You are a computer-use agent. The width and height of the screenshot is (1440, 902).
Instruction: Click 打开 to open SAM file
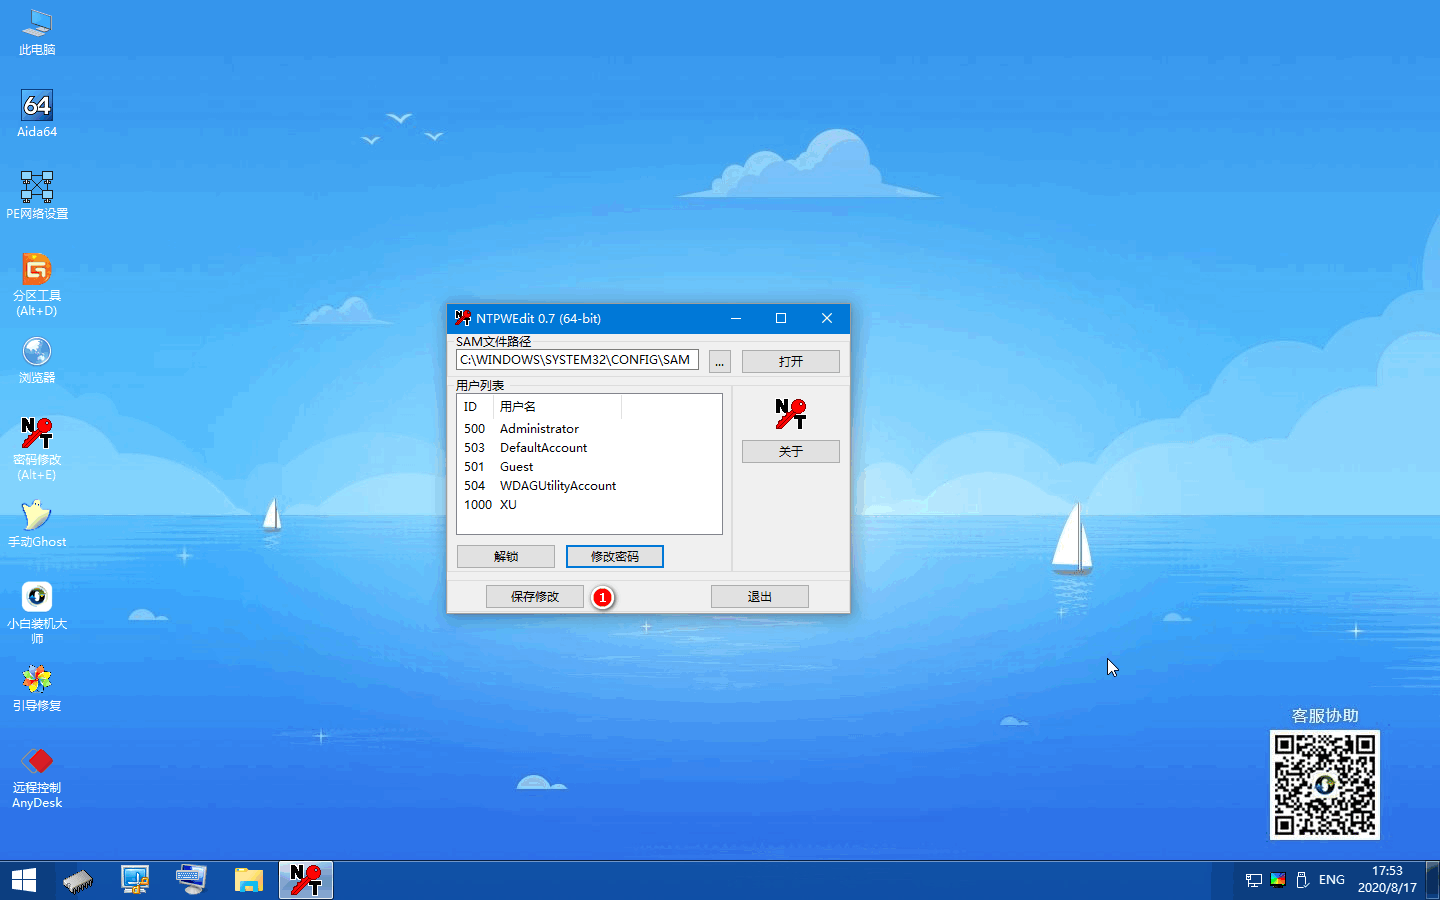(x=790, y=361)
